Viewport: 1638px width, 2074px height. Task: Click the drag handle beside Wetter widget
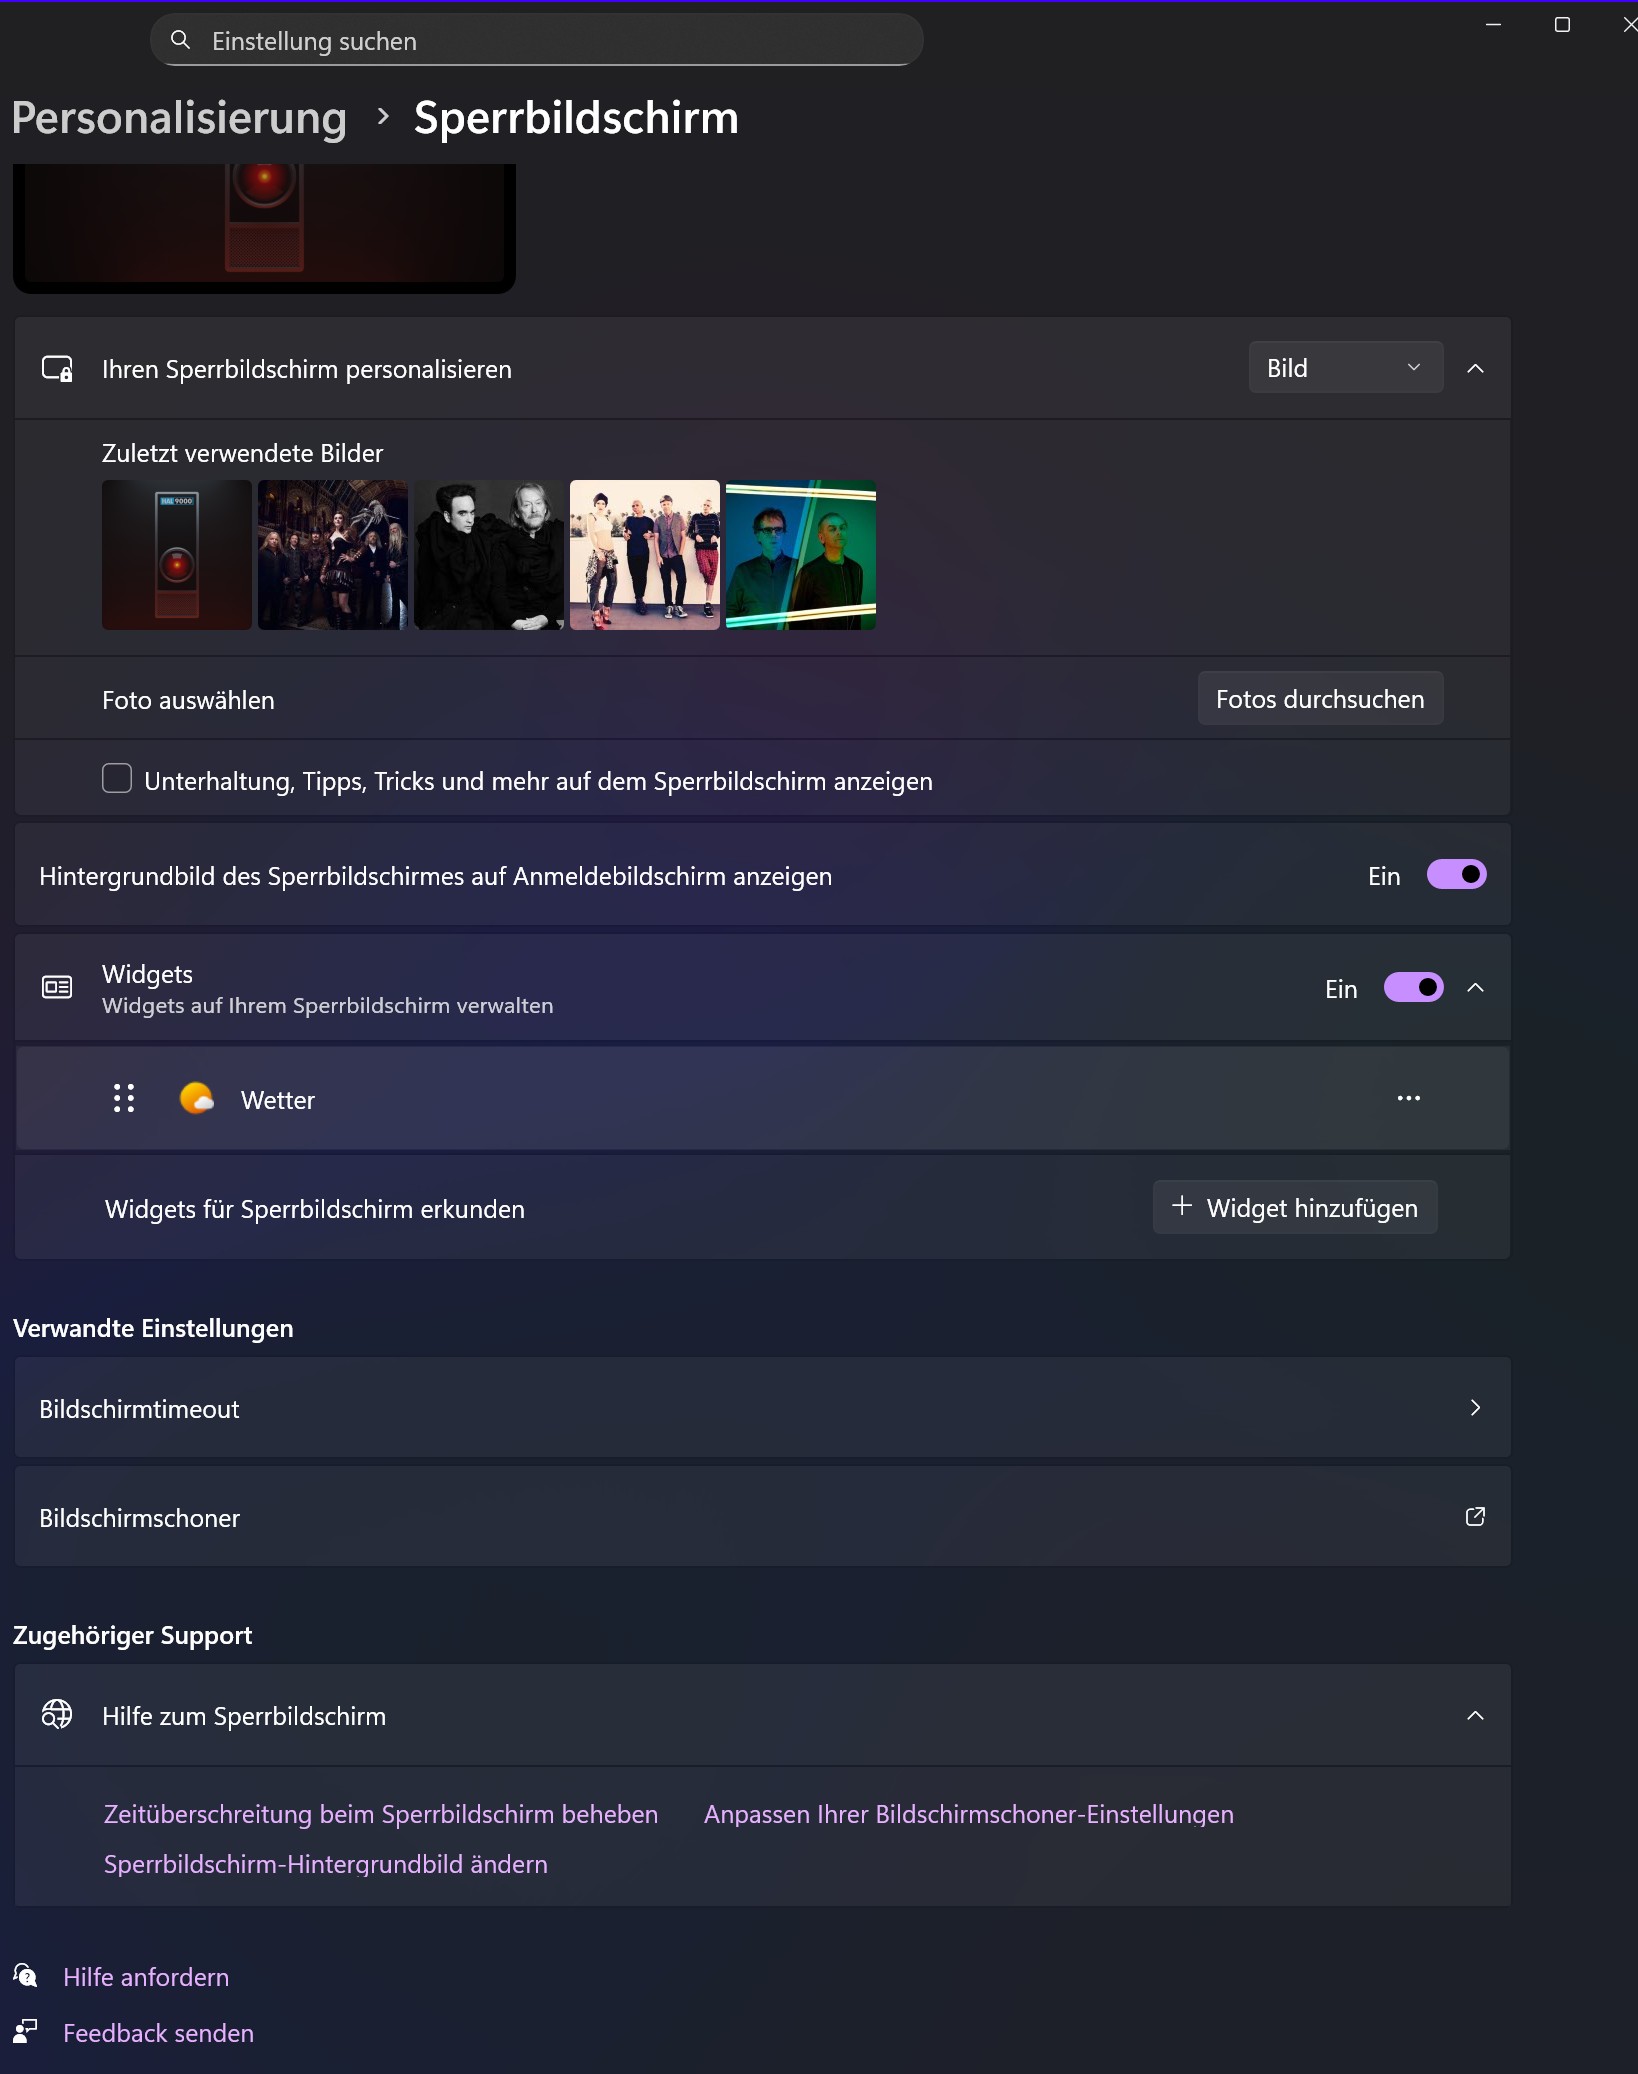(124, 1098)
